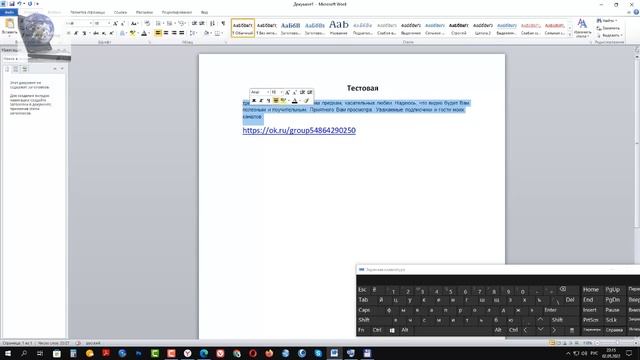This screenshot has height=360, width=640.
Task: Toggle superscript formatting in the ribbon
Action: pos(111,33)
